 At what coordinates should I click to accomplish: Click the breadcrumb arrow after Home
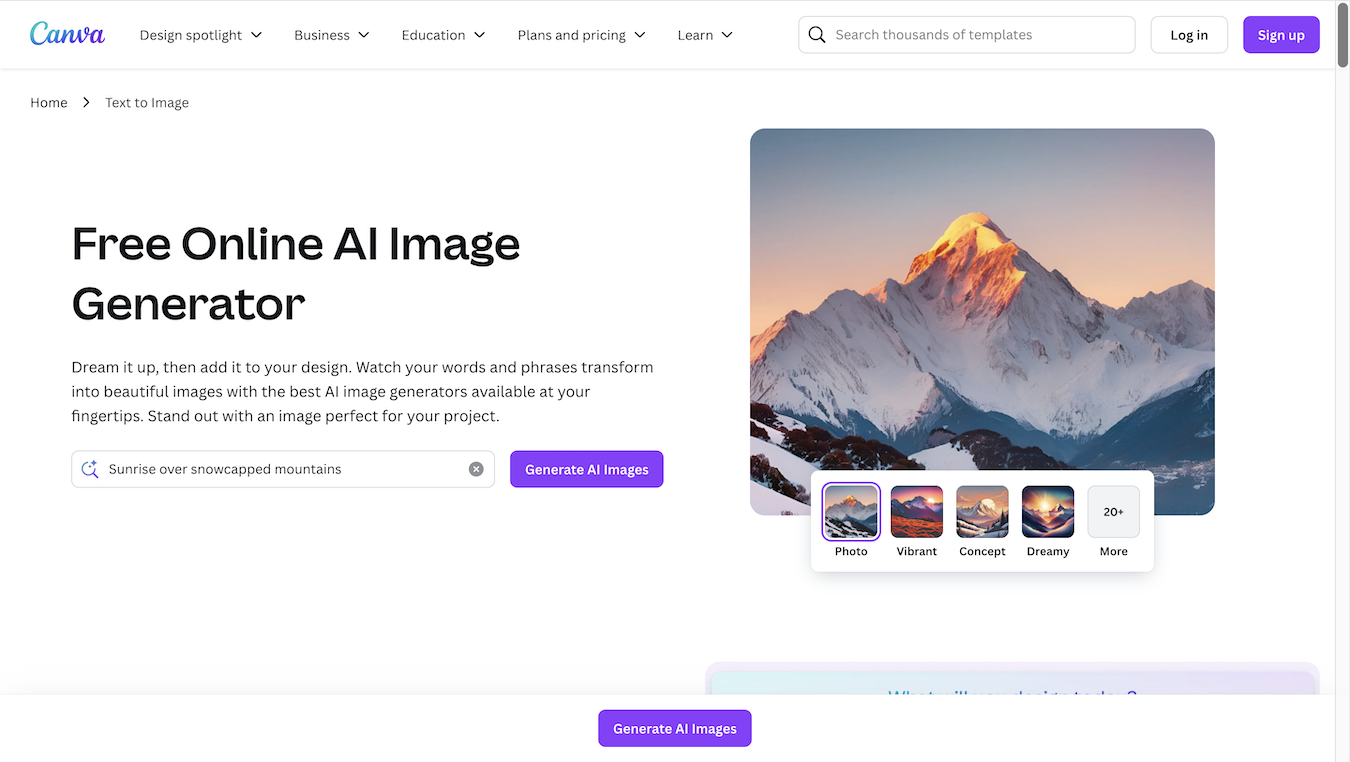tap(86, 102)
